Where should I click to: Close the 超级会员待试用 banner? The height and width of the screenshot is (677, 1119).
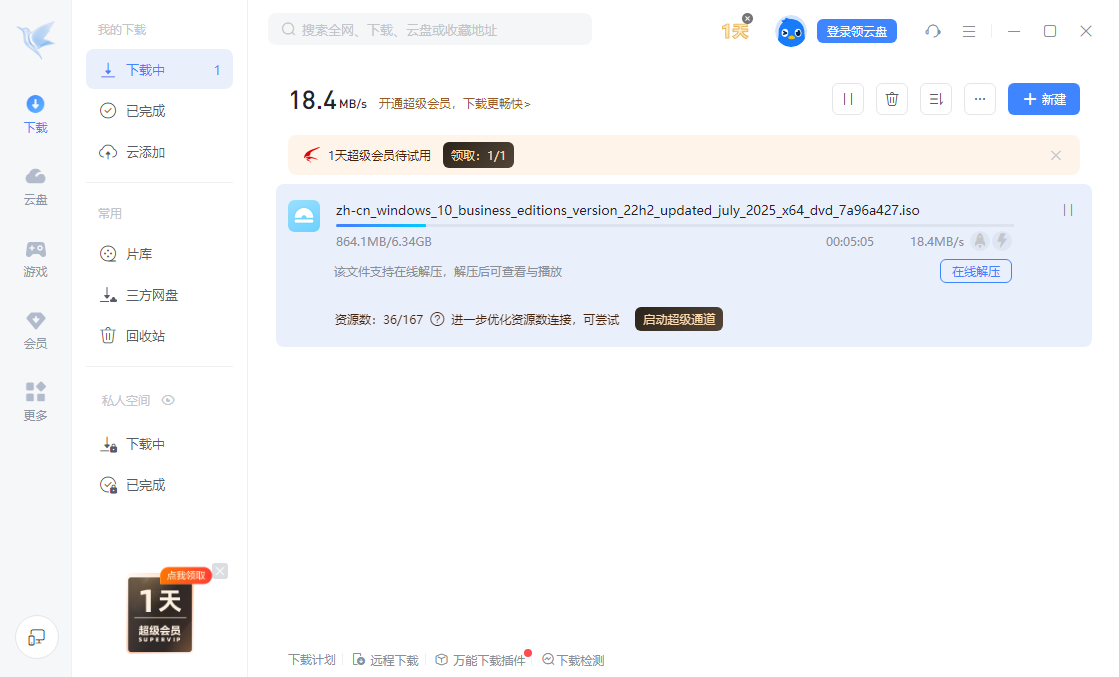pyautogui.click(x=1055, y=156)
